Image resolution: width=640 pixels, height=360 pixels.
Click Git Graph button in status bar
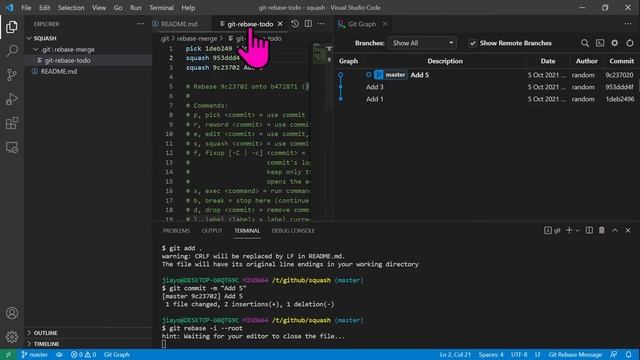(117, 354)
